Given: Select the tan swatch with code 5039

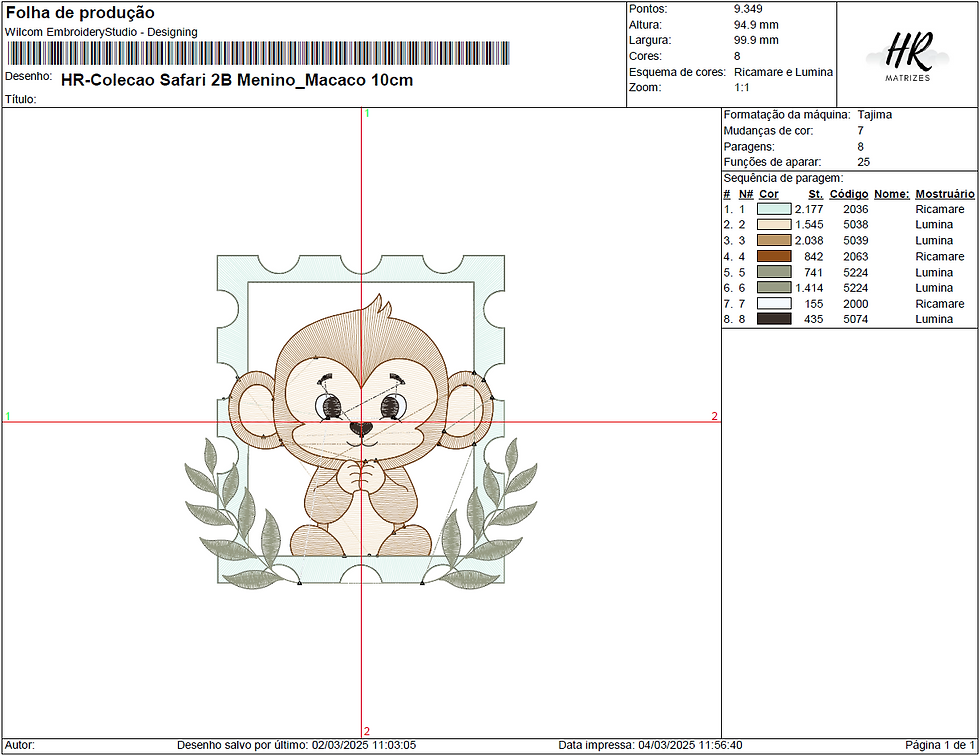Looking at the screenshot, I should tap(774, 240).
